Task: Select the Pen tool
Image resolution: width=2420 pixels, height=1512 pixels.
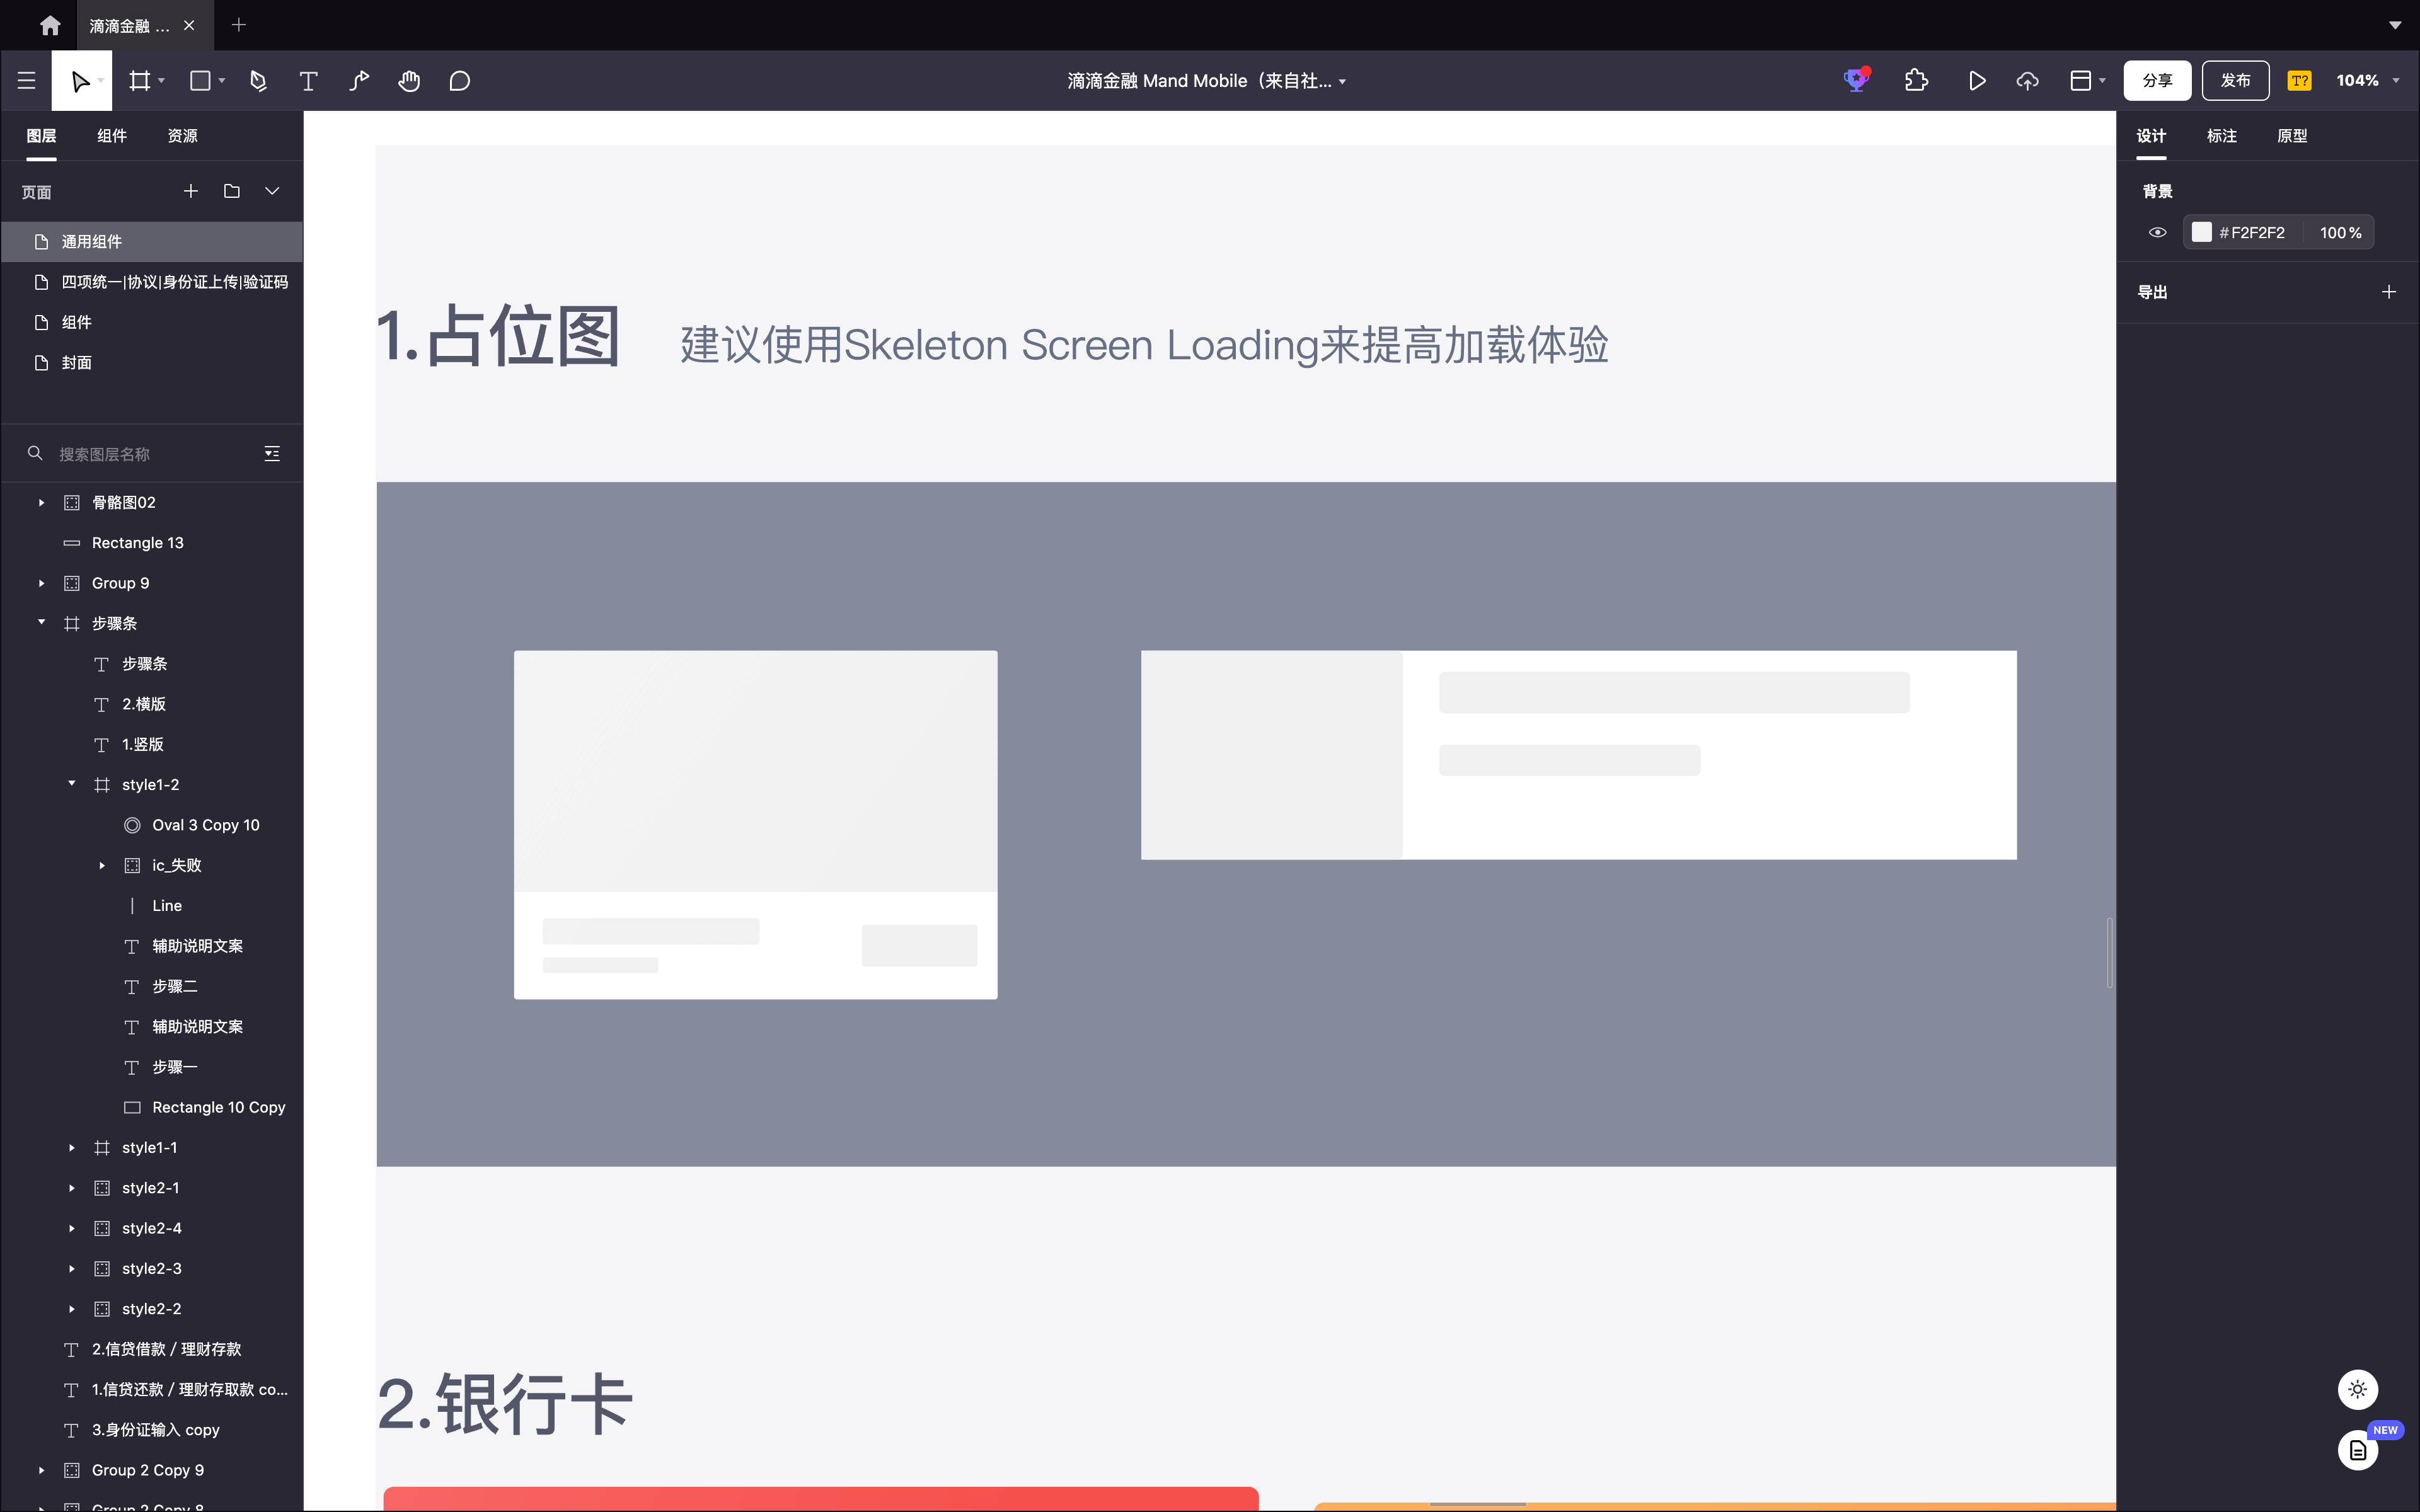Action: point(259,81)
